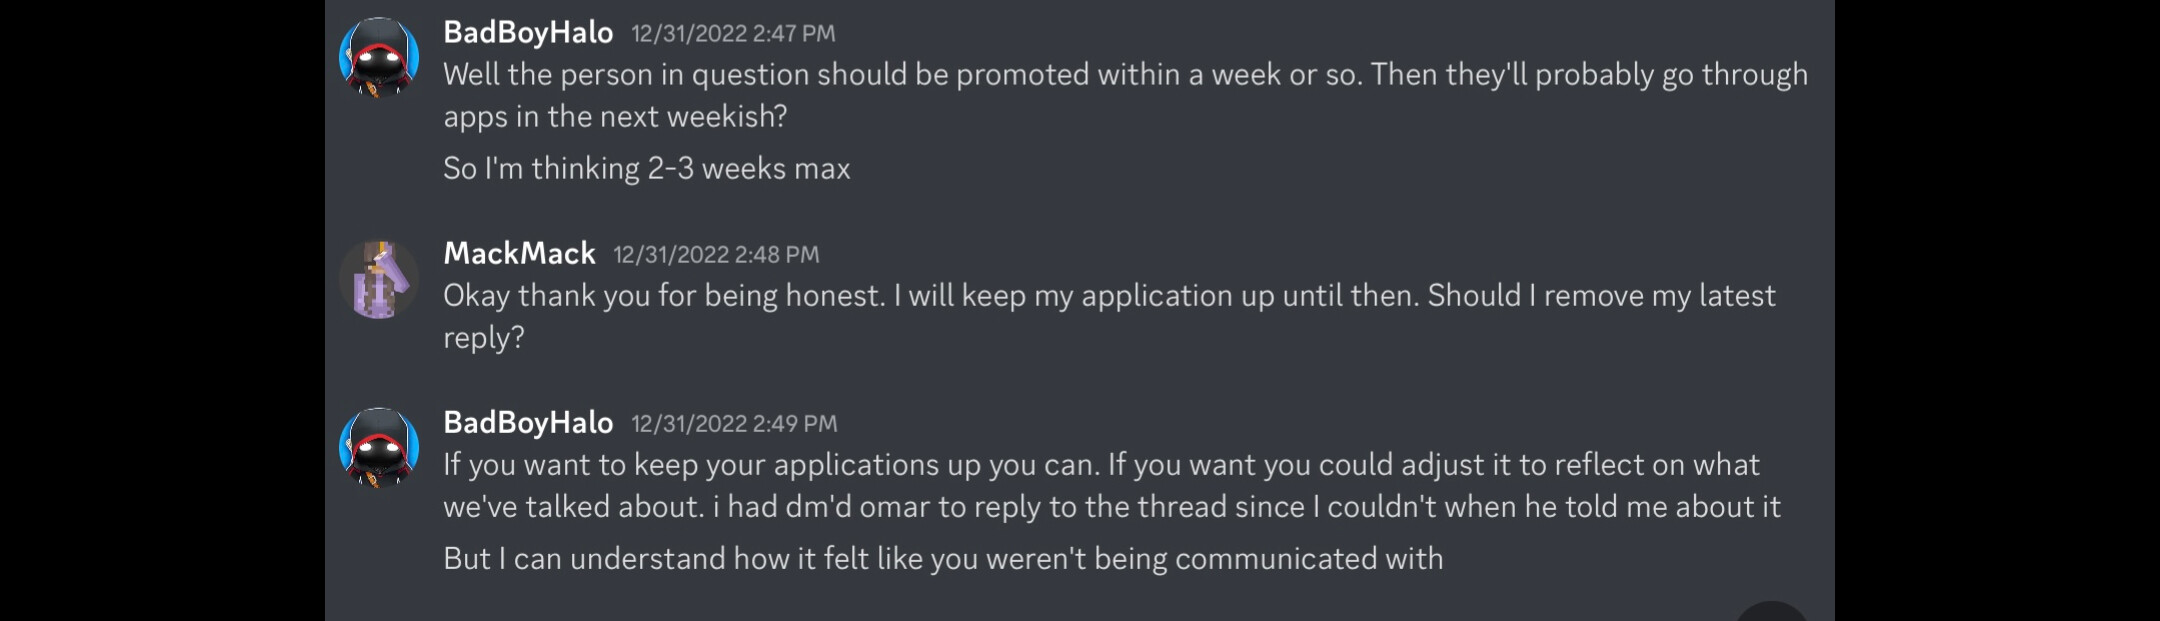Select the 'But I can understand how it felt' message
2160x621 pixels.
point(943,558)
